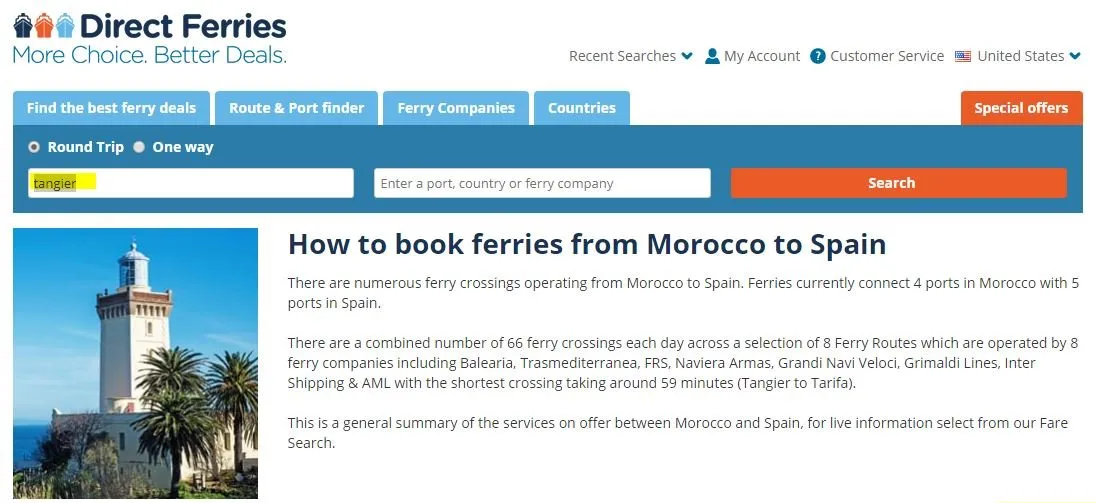
Task: Click the Special offers button
Action: (1021, 108)
